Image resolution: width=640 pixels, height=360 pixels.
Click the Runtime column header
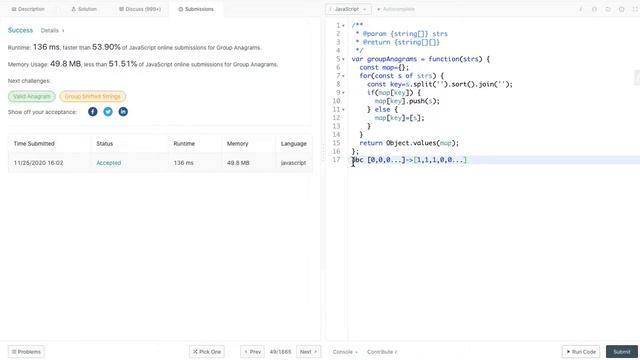coord(184,144)
